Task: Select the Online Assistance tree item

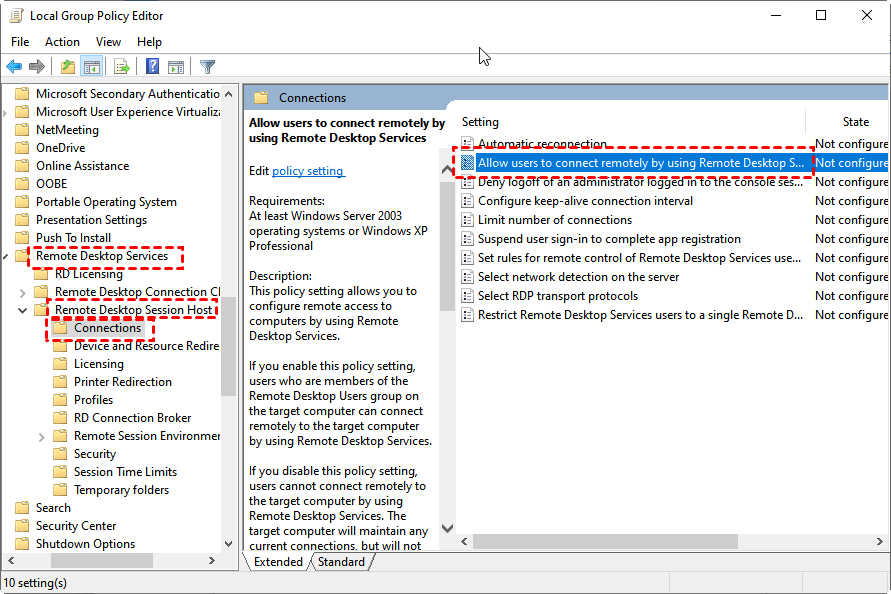Action: pos(82,166)
